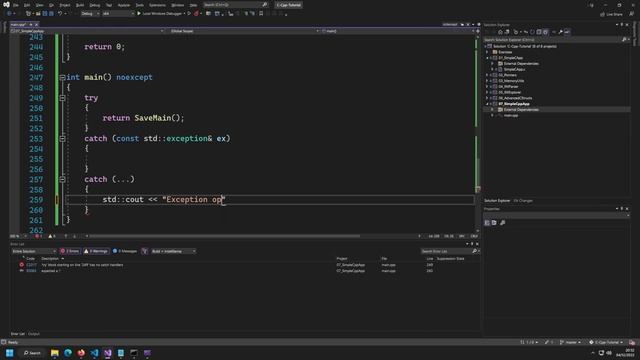Click Alphabetical icon in Properties panel
This screenshot has height=360, width=640.
click(x=494, y=223)
